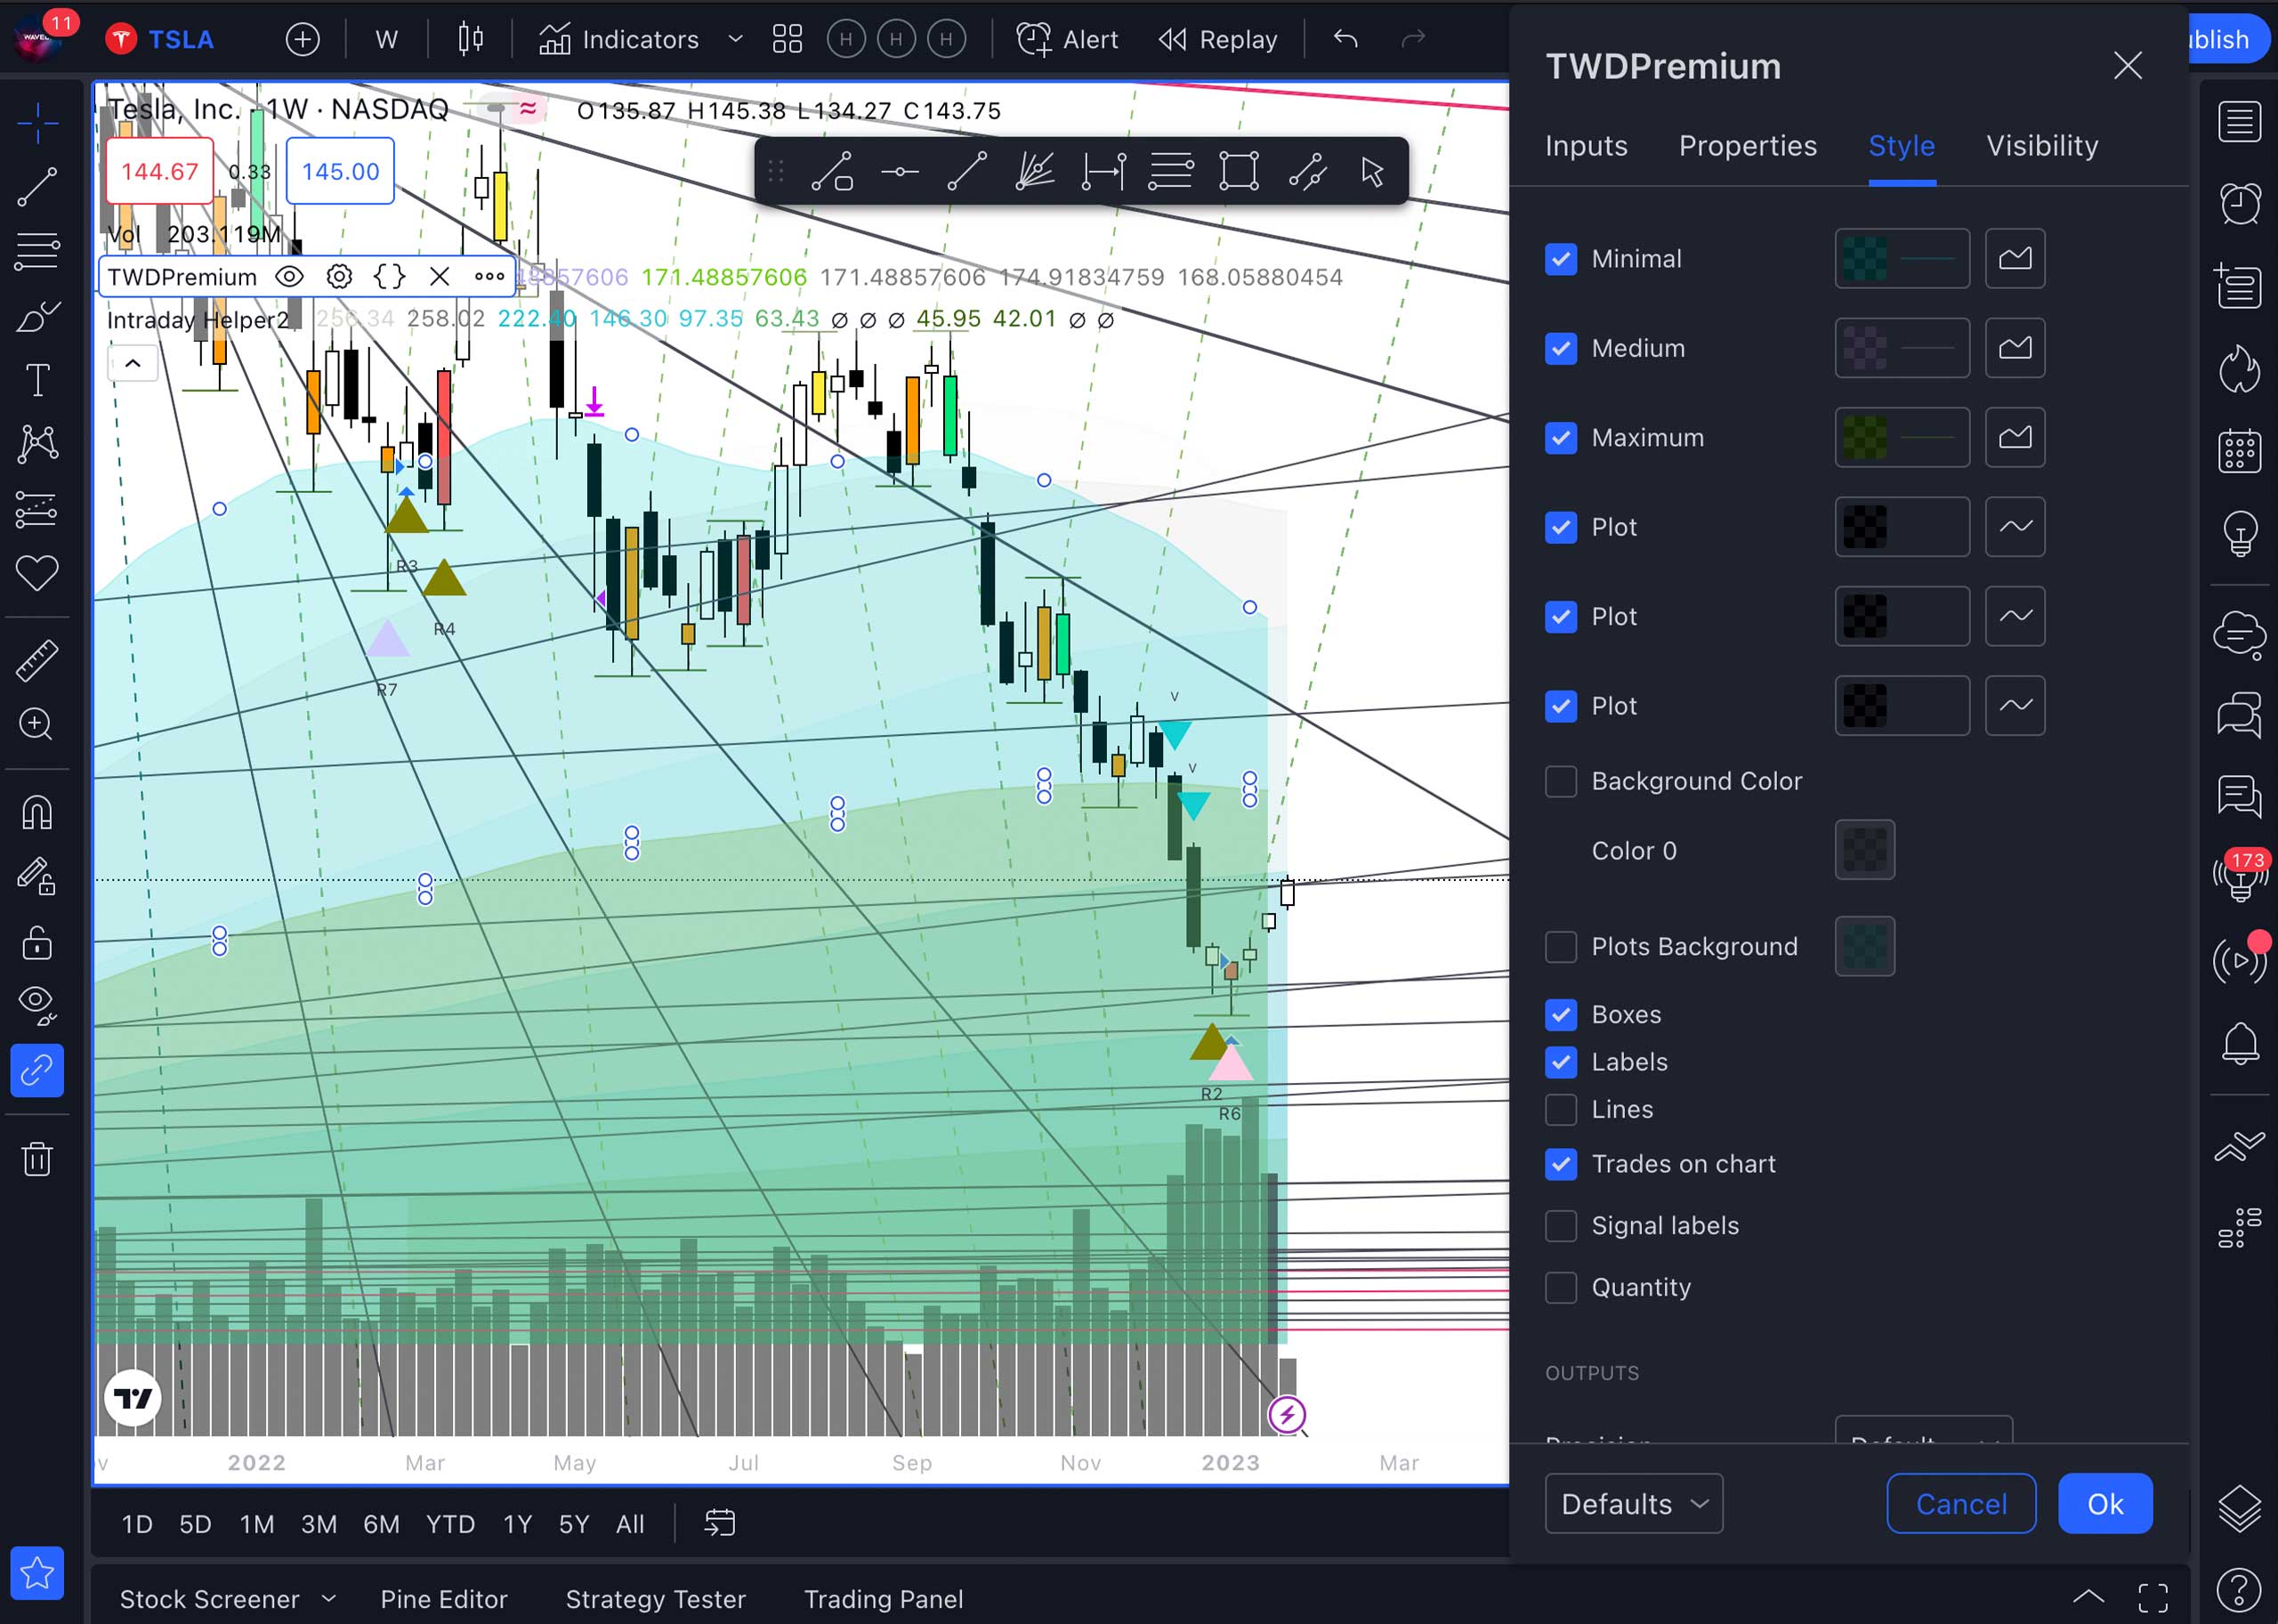Open the Pine Editor tab
The width and height of the screenshot is (2278, 1624).
pos(444,1599)
